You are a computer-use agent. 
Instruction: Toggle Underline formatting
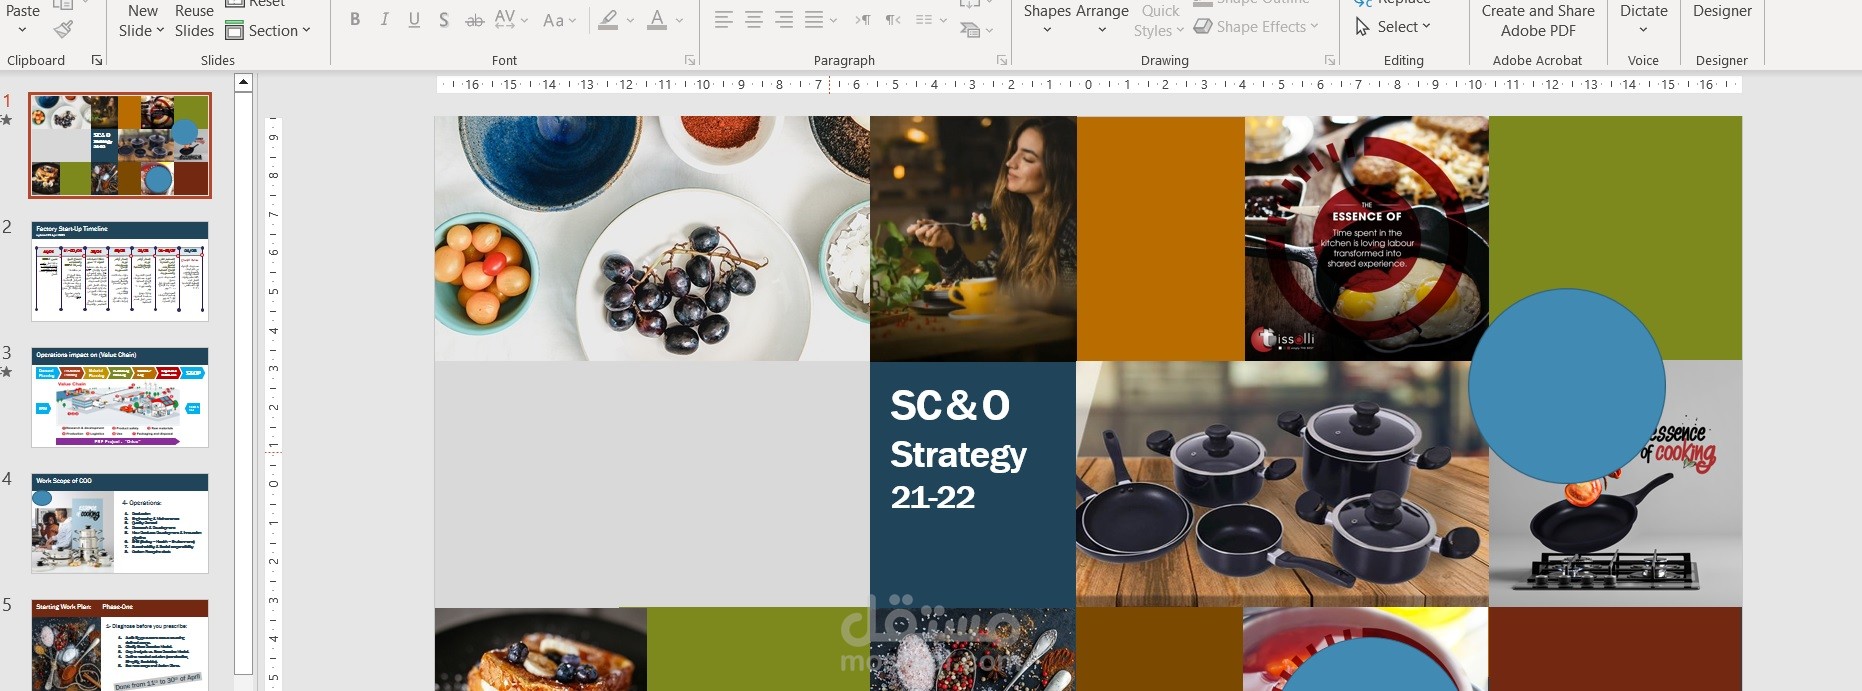pos(414,19)
